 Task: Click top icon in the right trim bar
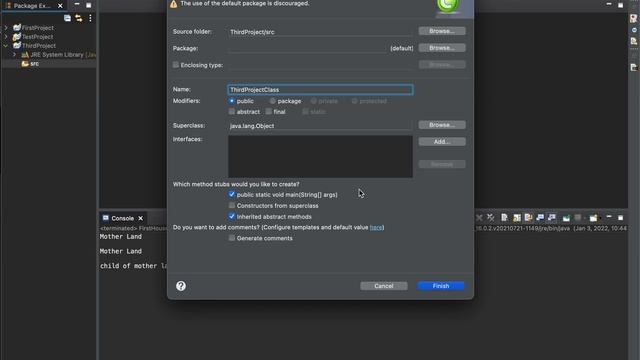click(x=633, y=18)
